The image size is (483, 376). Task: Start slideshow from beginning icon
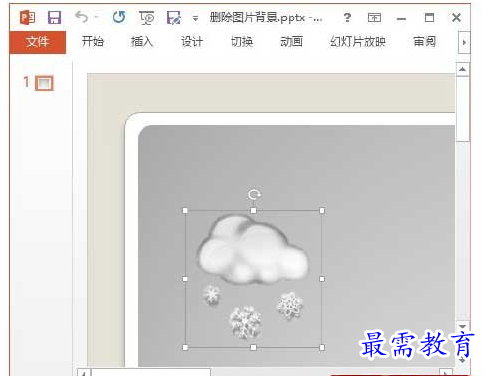[147, 18]
